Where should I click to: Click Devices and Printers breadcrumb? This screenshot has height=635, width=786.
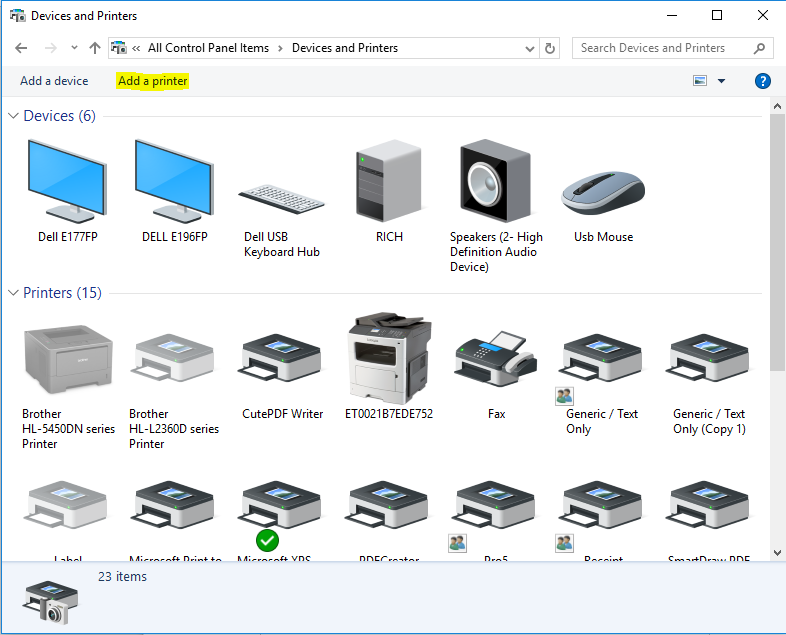345,48
